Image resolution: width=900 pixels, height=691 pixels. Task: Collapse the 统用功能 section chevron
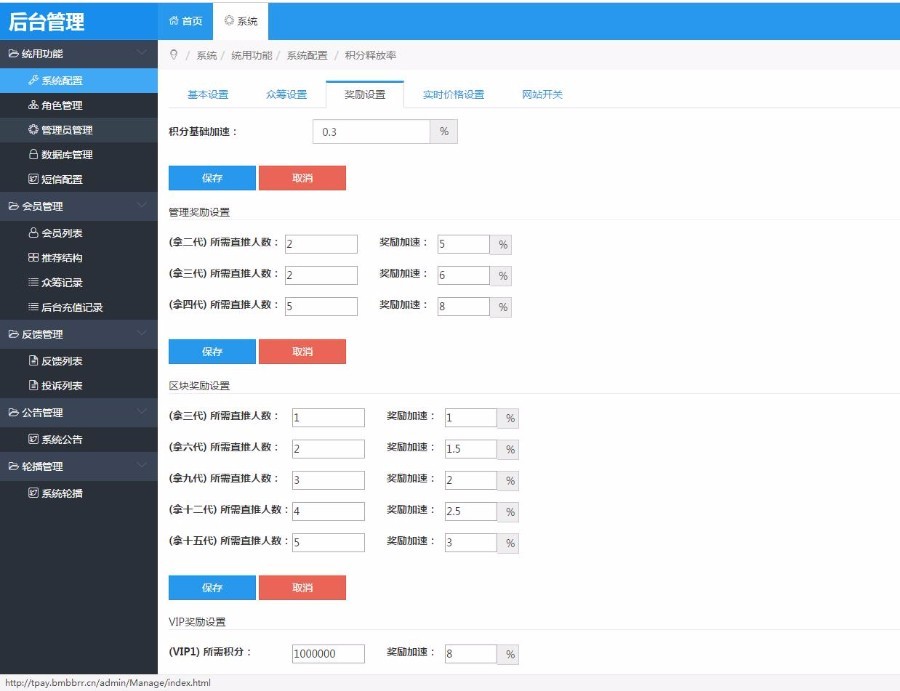pos(141,53)
